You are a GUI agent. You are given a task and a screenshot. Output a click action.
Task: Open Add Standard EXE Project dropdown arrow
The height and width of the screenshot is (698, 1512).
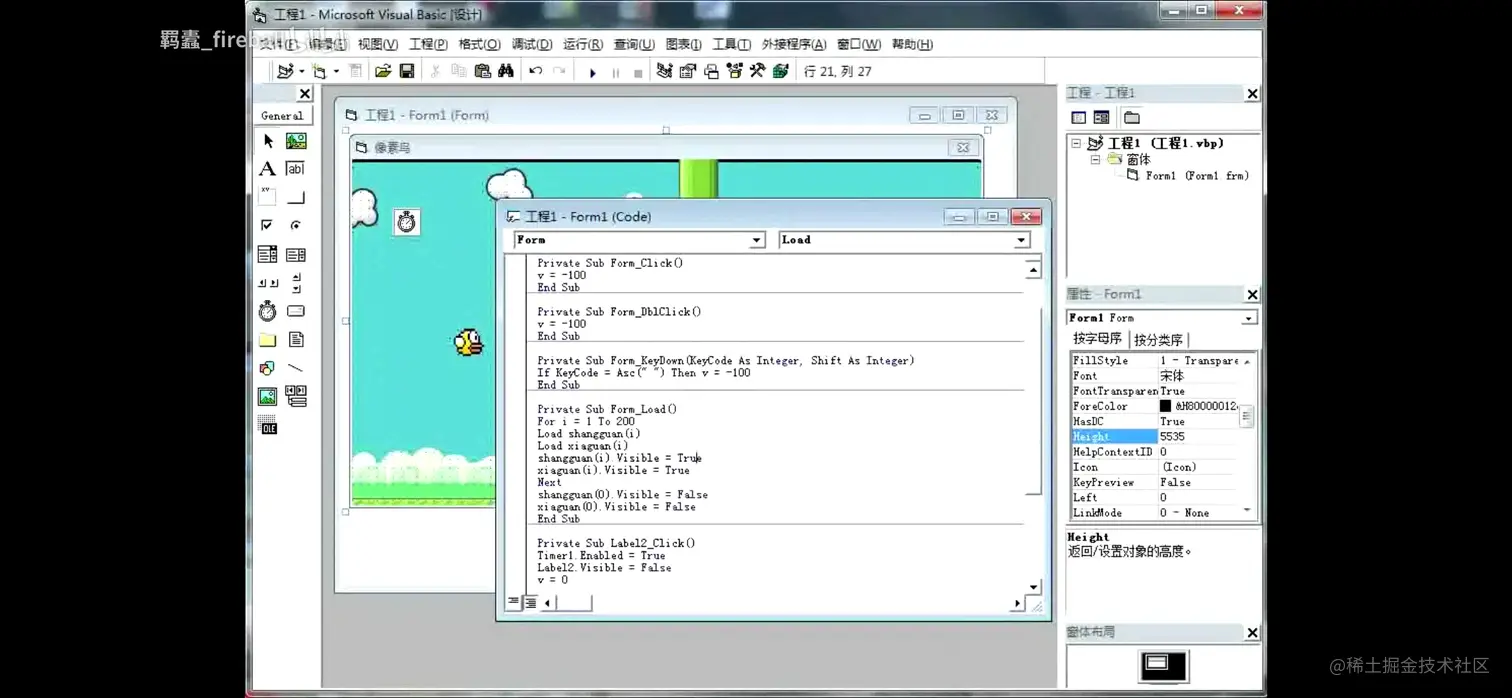[302, 71]
